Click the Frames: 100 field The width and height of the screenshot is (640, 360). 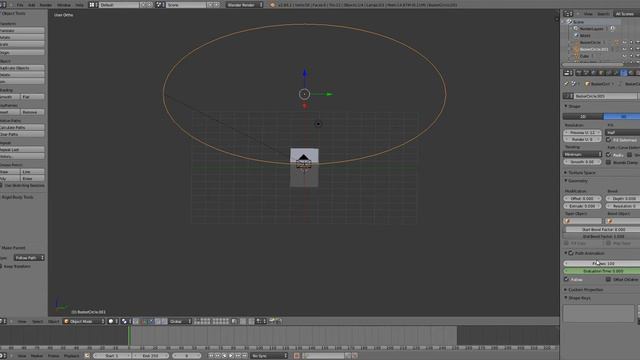[x=602, y=263]
